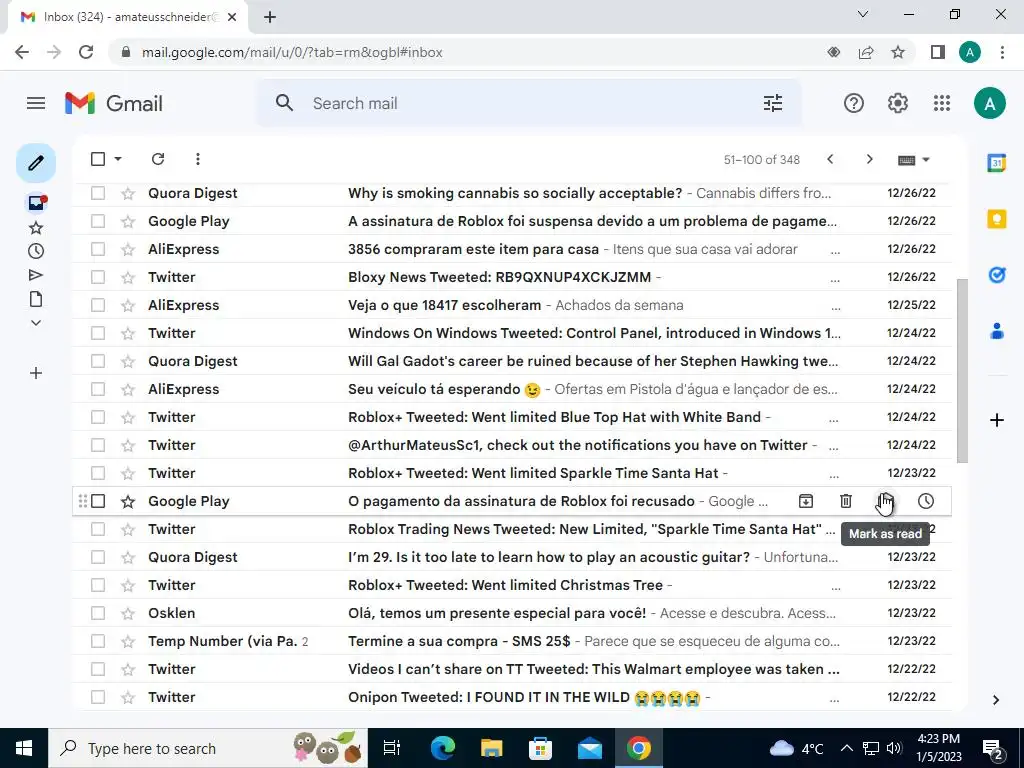Bookmark this page with star icon

[898, 52]
